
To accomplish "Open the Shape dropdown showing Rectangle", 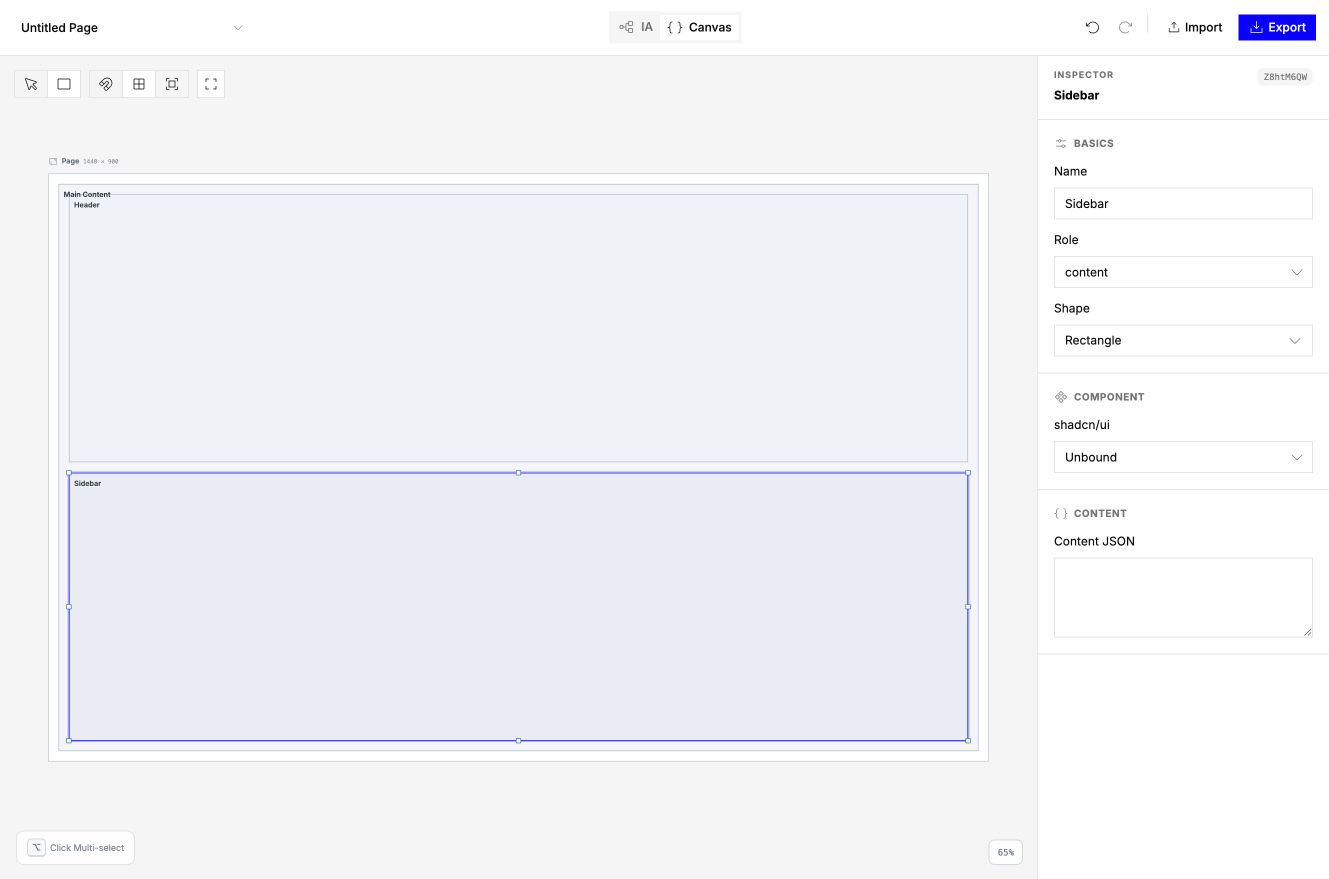I will point(1183,340).
